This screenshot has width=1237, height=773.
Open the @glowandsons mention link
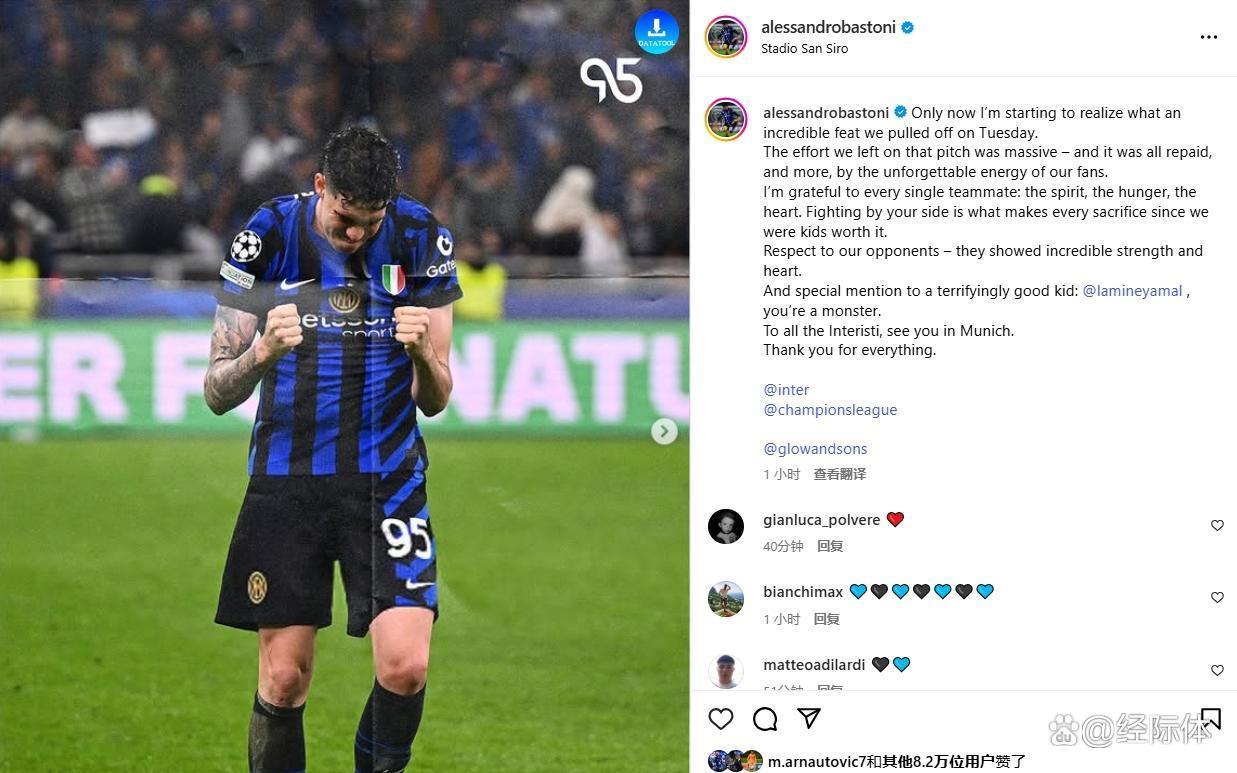[815, 449]
